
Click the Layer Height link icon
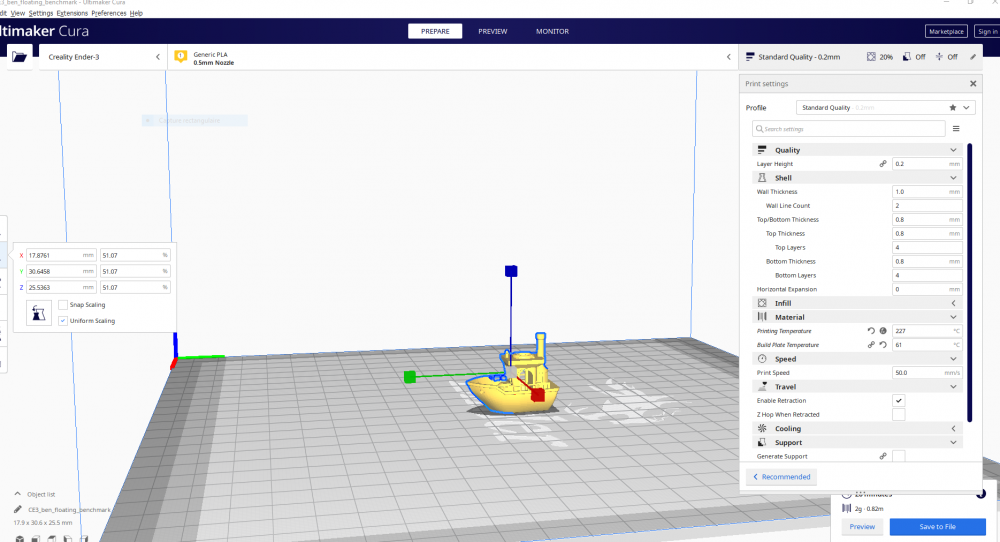[883, 164]
